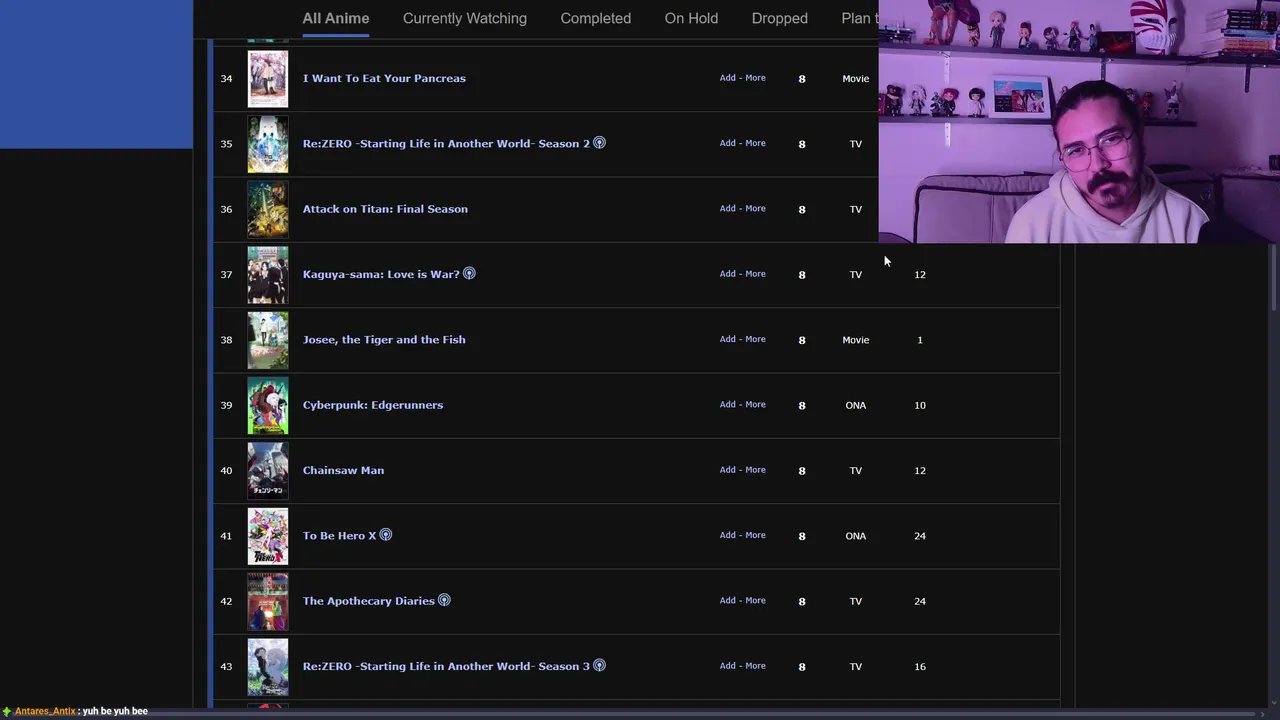Click the icon next to The Apothecary Diaries
1280x720 pixels.
[x=444, y=600]
